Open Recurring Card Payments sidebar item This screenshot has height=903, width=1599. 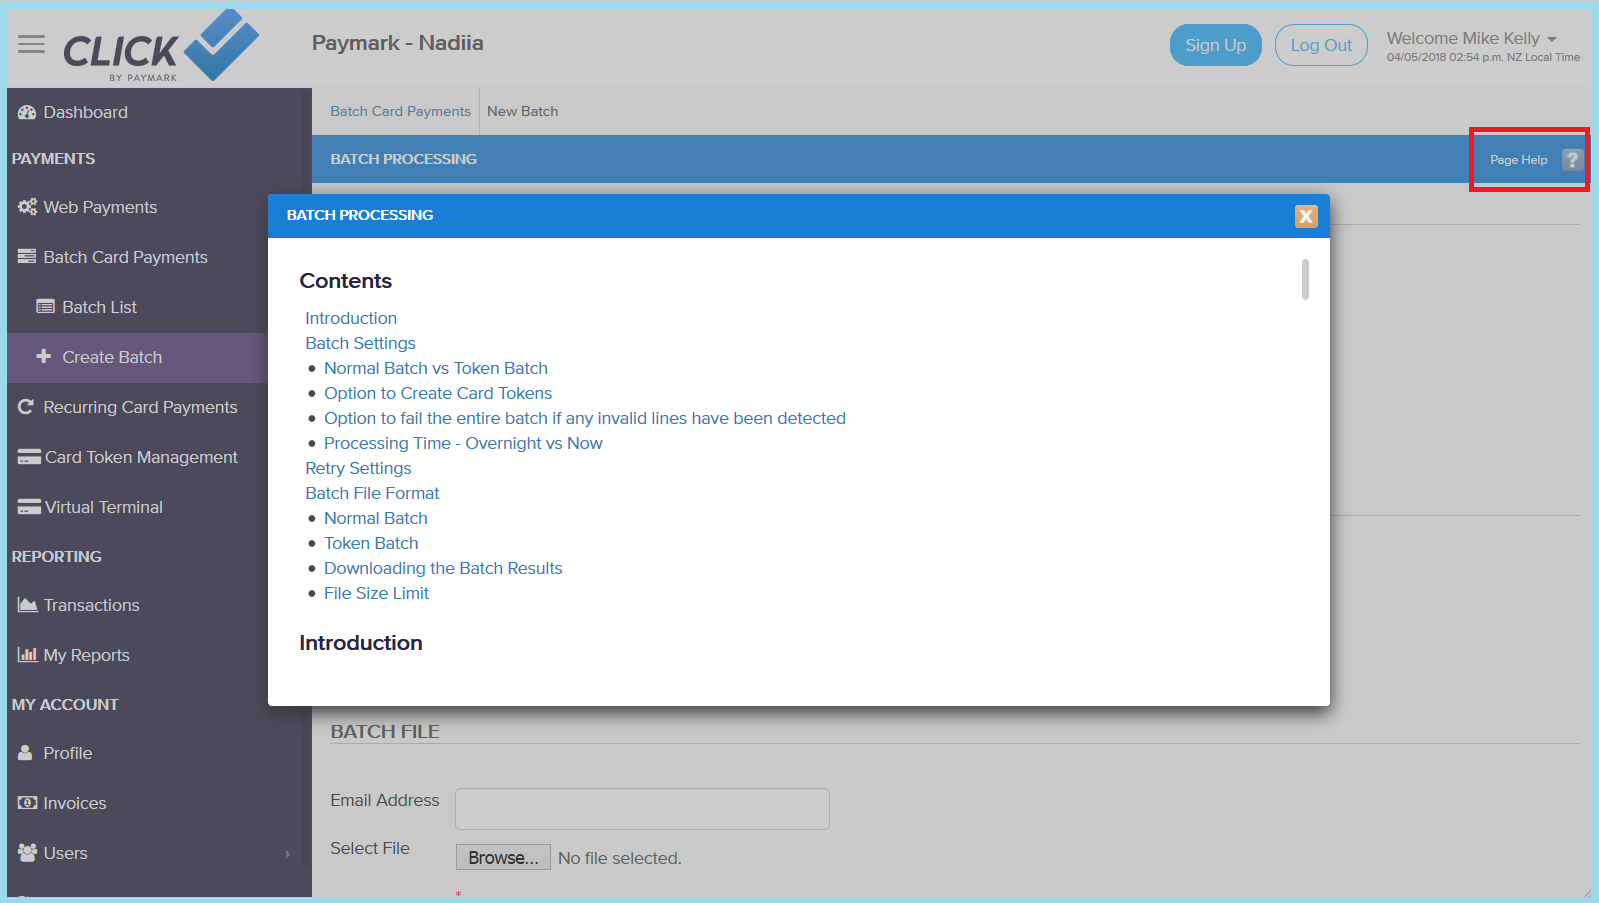click(140, 407)
